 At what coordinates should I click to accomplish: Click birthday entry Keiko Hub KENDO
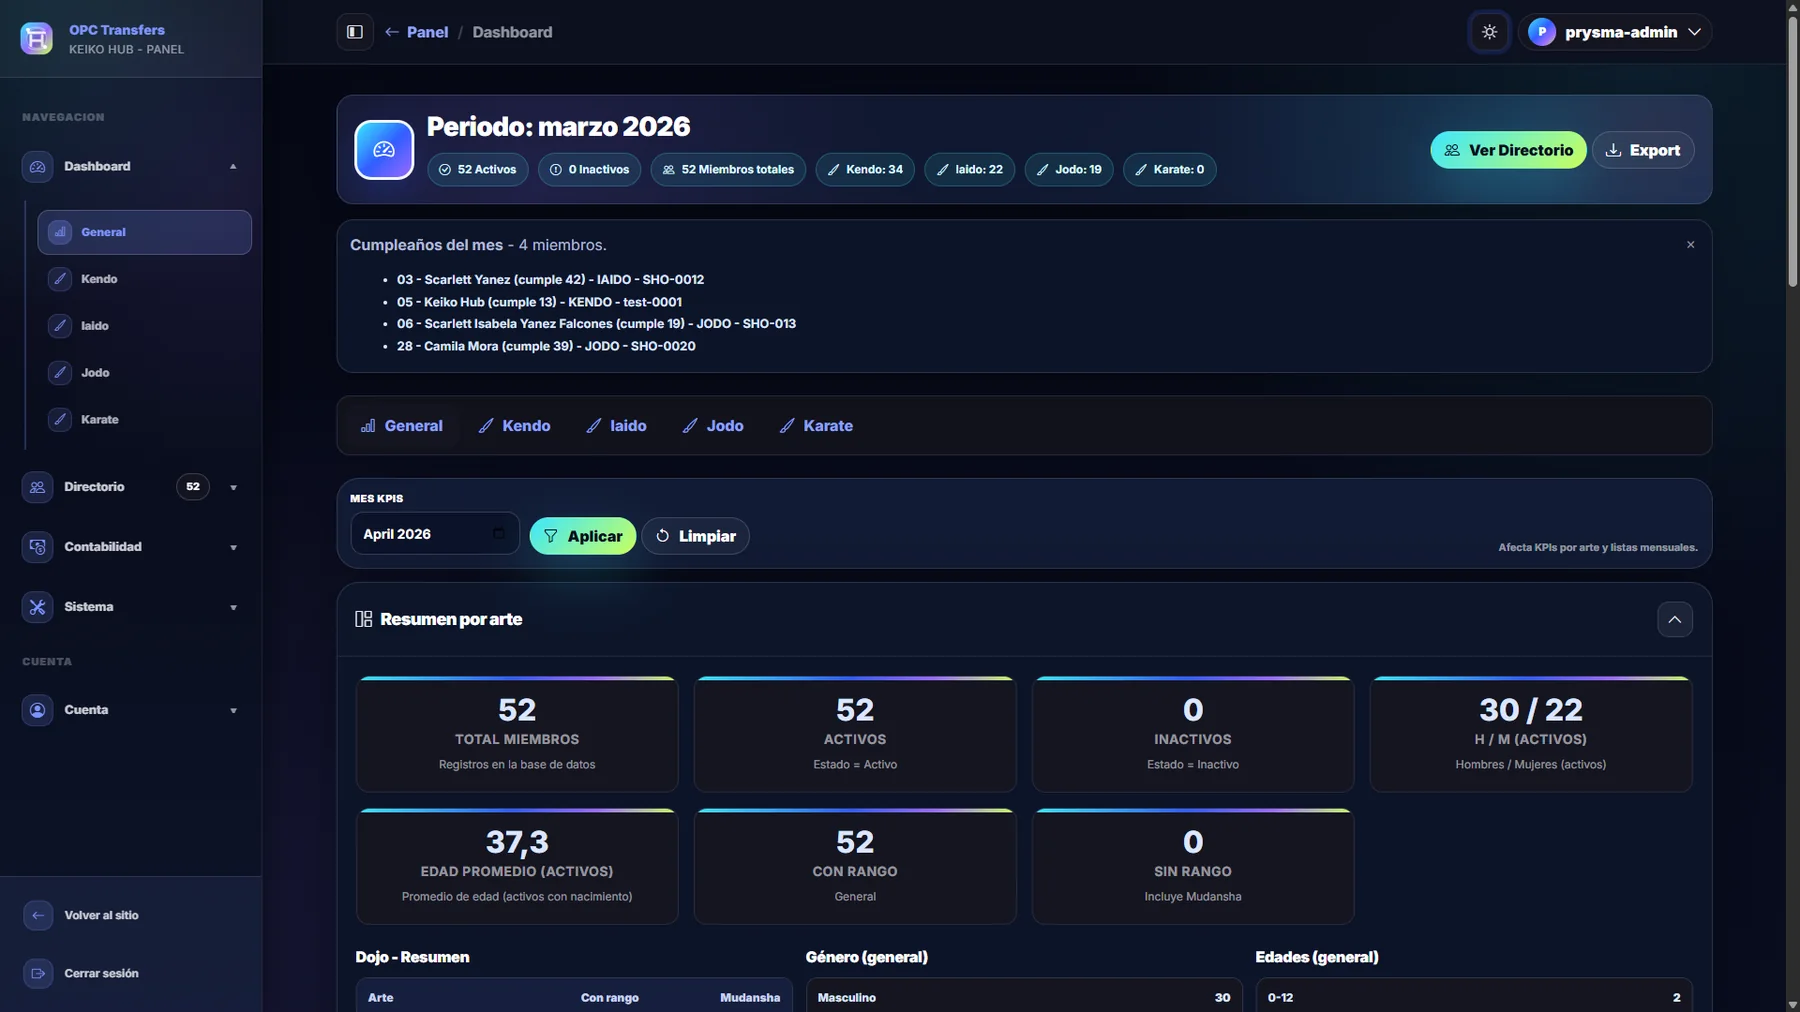(539, 302)
